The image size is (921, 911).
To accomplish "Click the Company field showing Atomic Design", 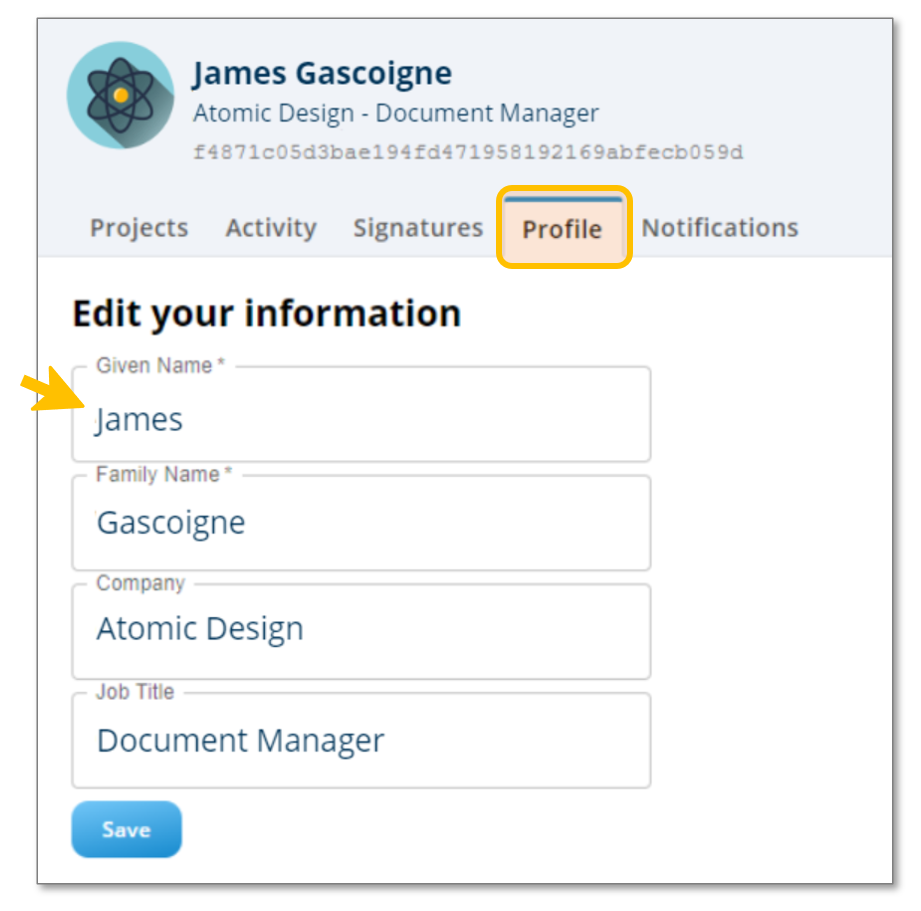I will coord(361,629).
